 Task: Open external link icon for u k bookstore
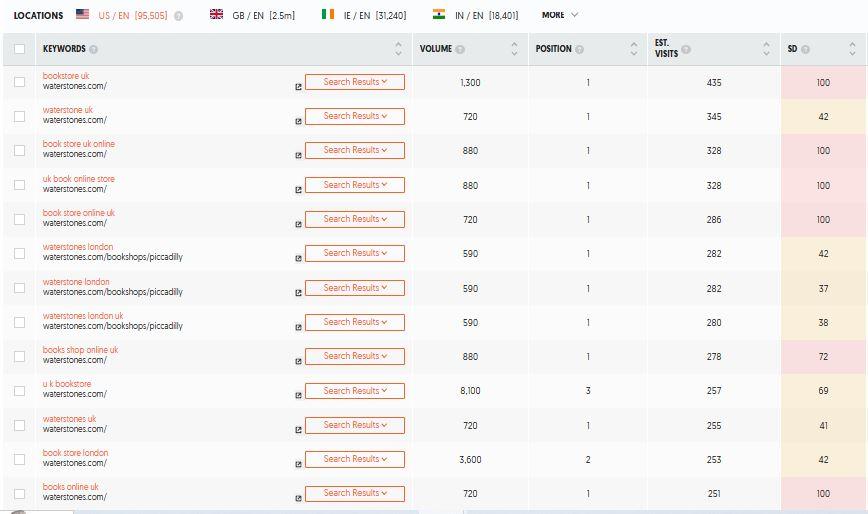[x=298, y=396]
